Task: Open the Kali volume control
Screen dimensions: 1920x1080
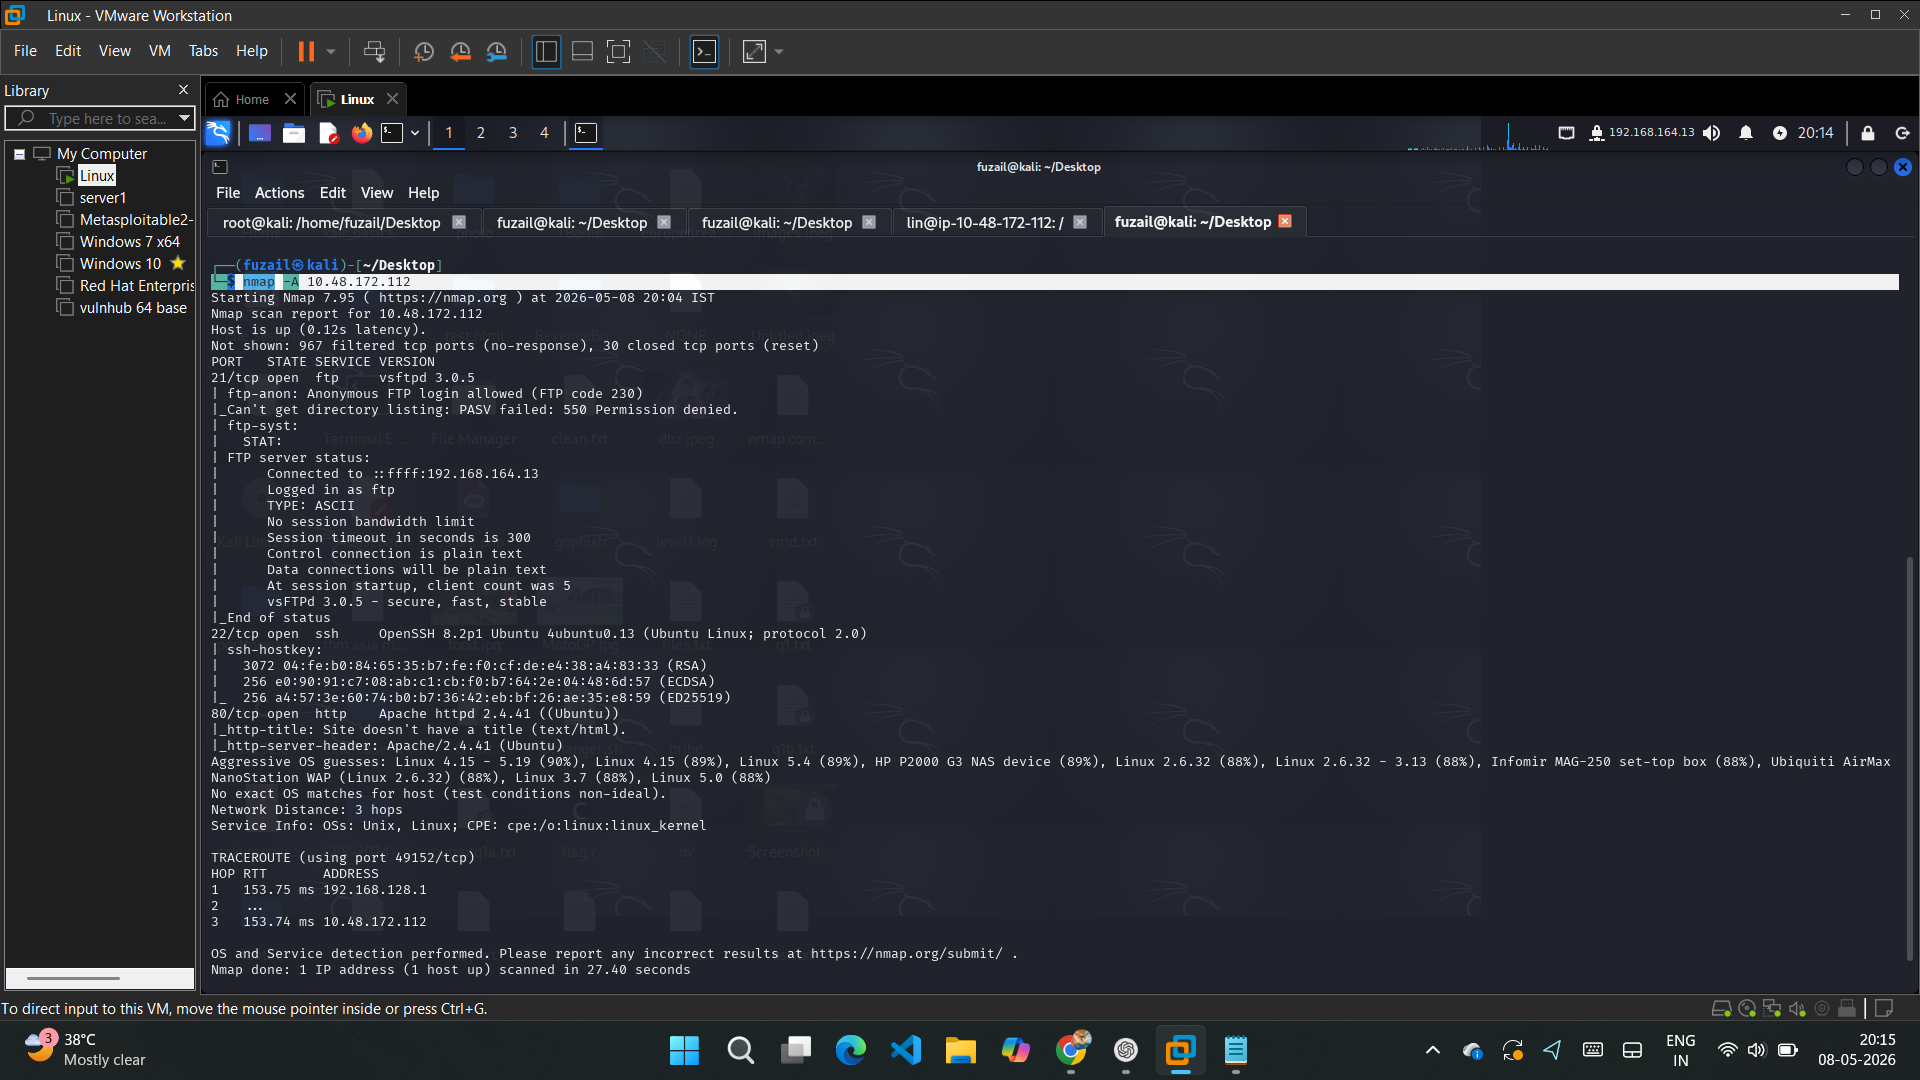Action: [x=1712, y=133]
